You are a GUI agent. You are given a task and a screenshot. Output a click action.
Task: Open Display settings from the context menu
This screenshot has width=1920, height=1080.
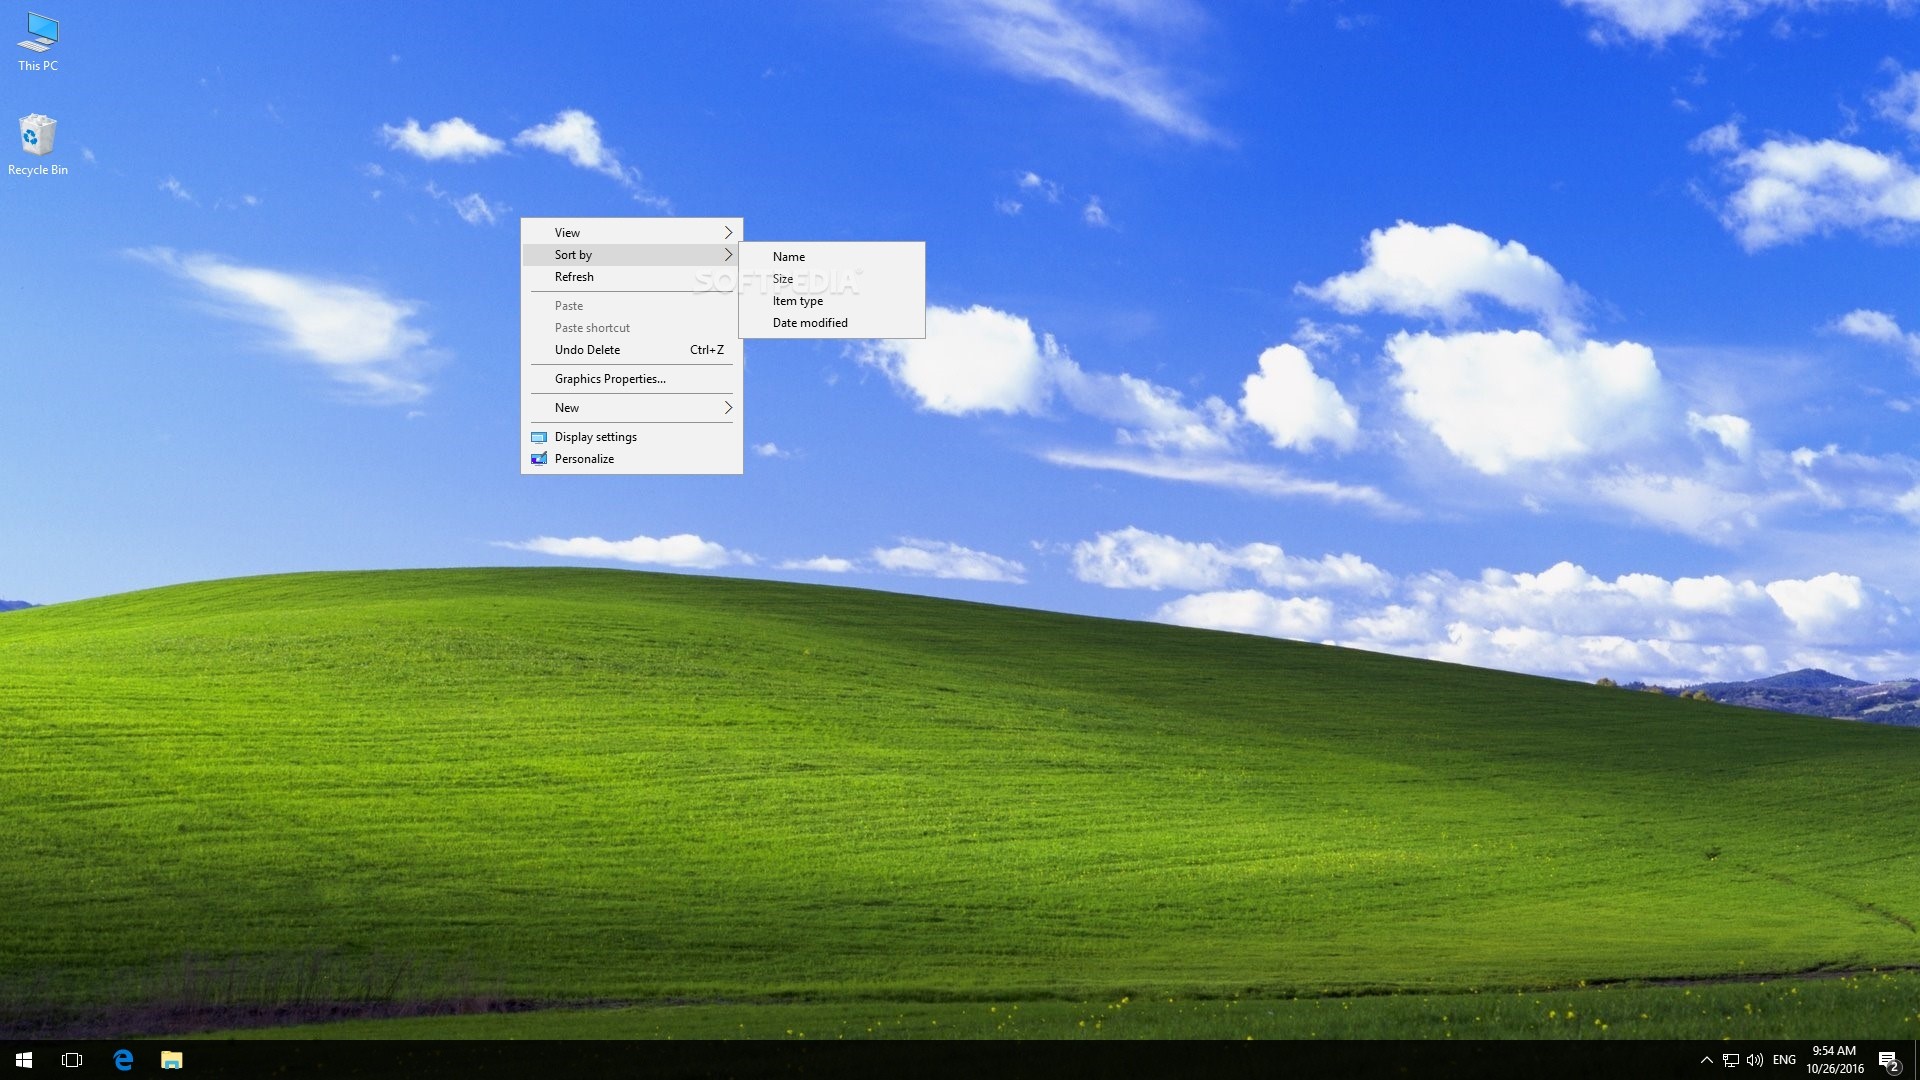tap(632, 437)
